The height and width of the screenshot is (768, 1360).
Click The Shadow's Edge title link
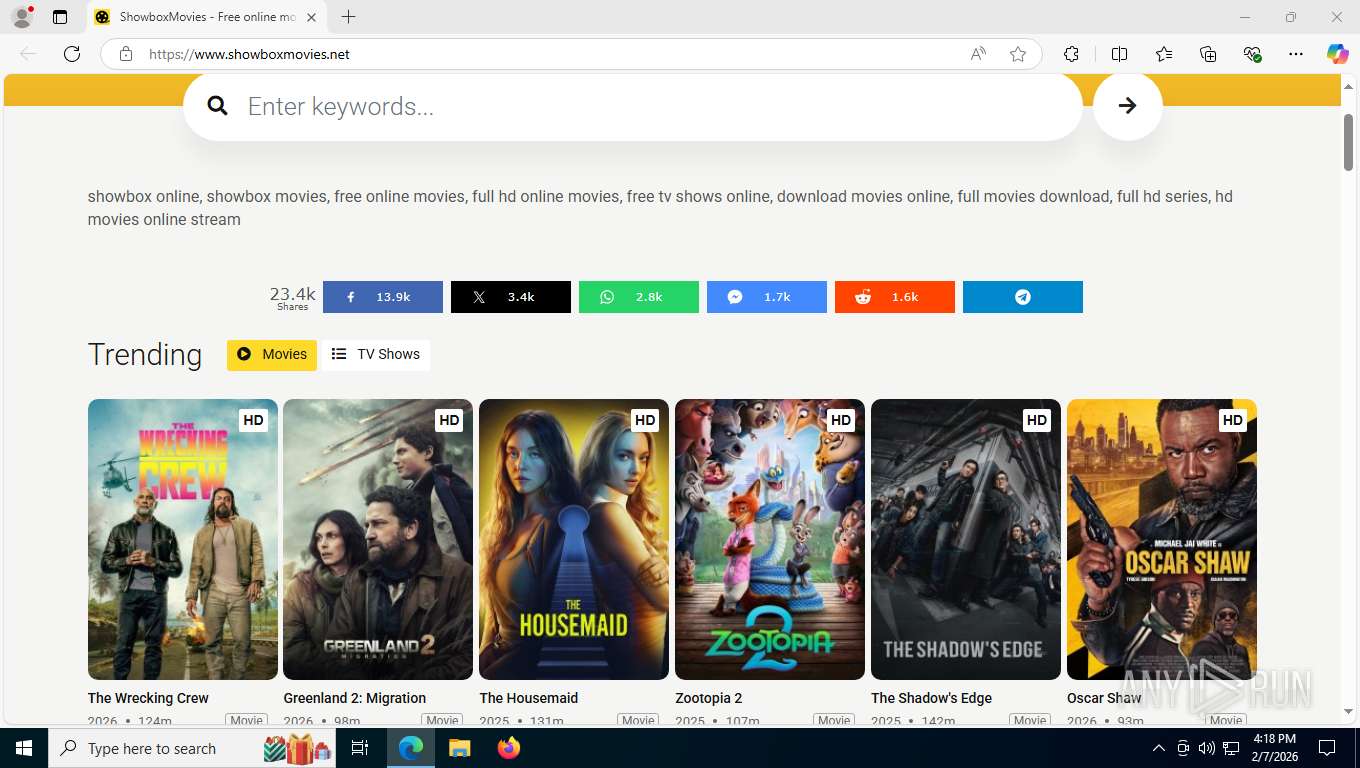931,698
